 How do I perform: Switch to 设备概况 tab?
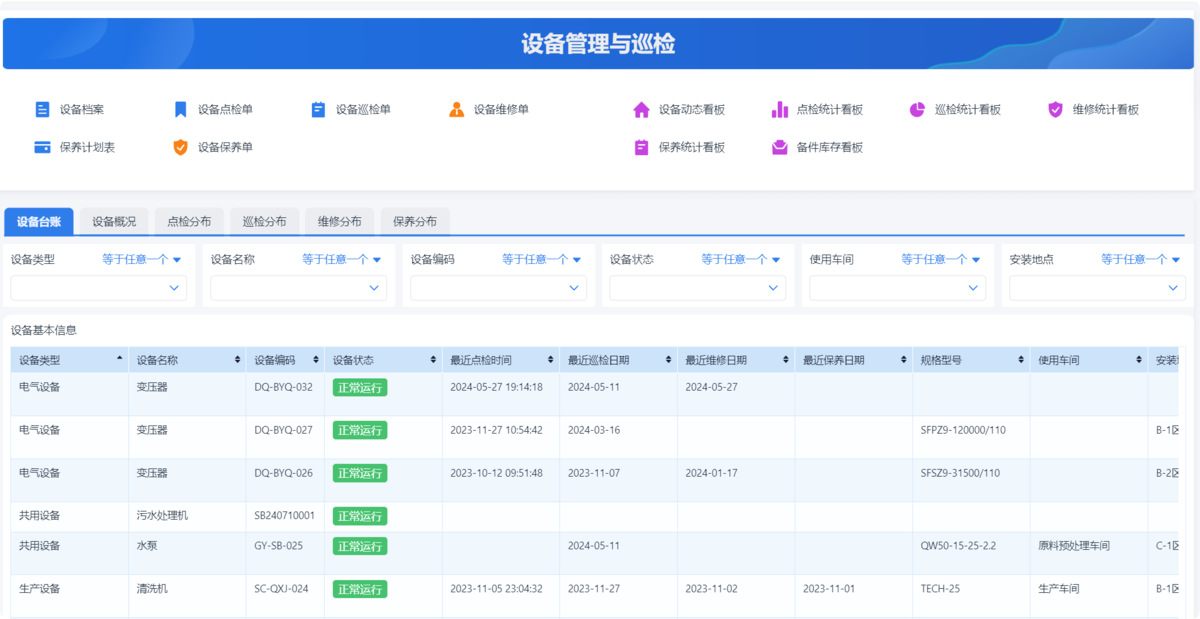114,222
